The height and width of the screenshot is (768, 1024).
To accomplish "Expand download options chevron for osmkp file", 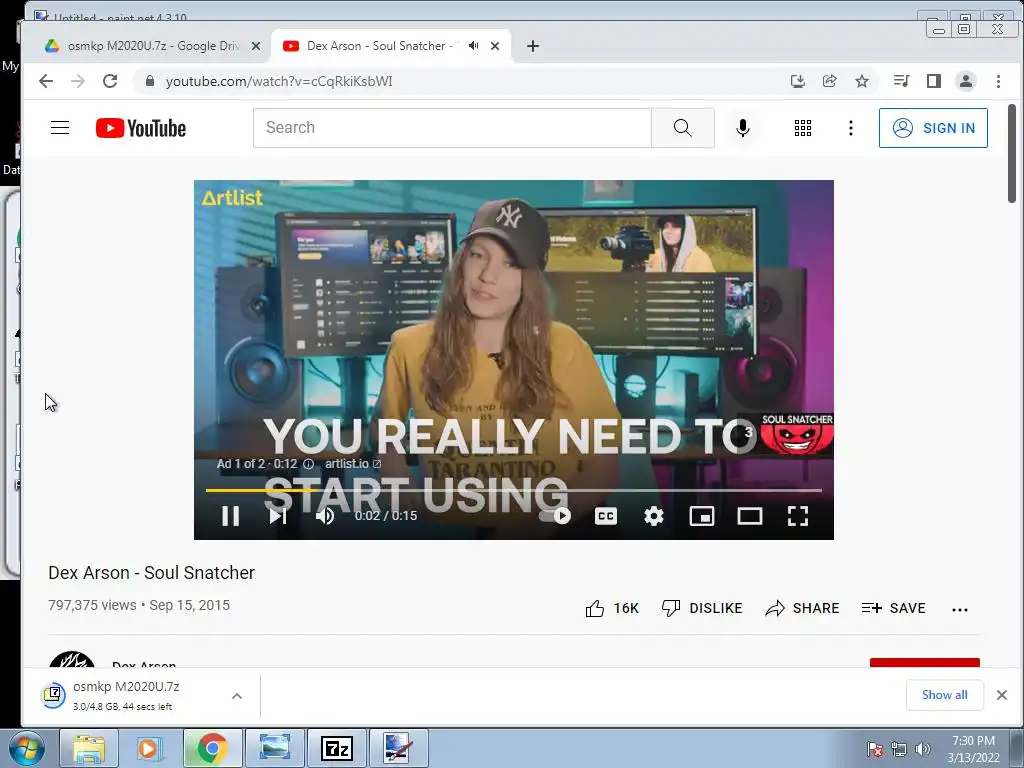I will 237,696.
